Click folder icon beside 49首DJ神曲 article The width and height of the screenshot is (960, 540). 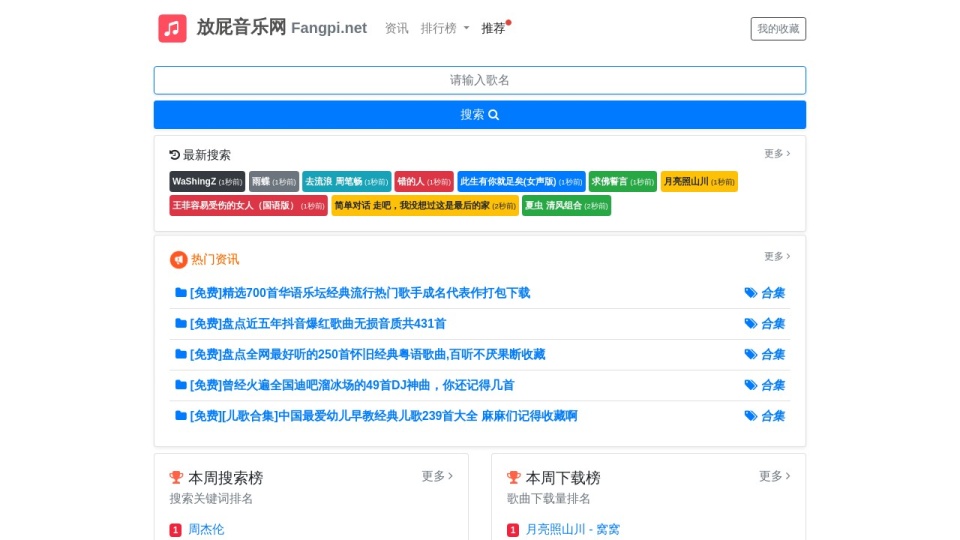coord(181,384)
